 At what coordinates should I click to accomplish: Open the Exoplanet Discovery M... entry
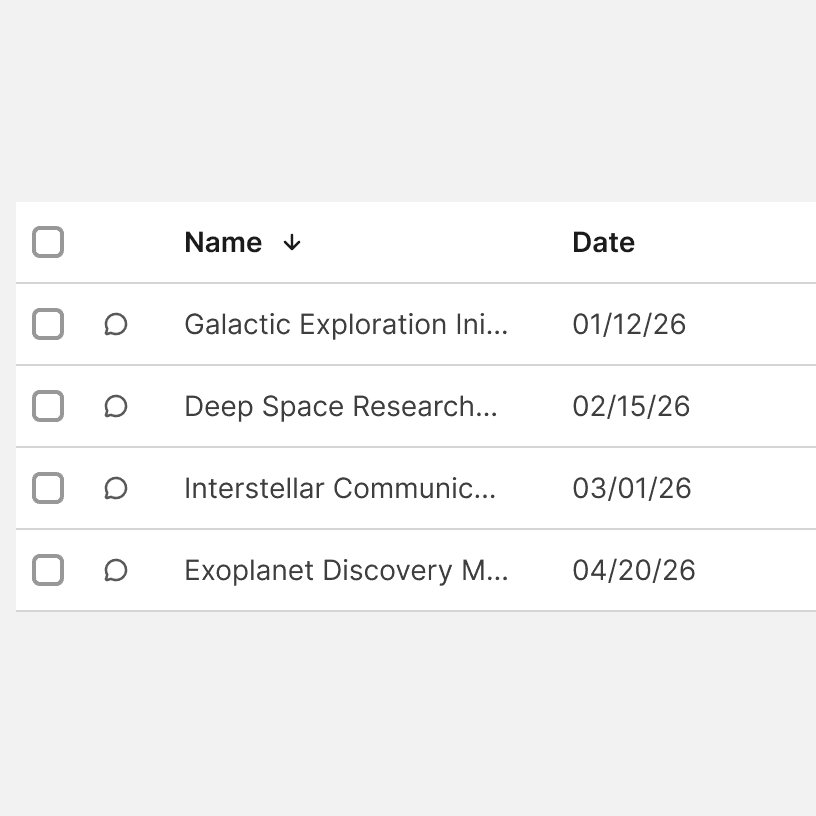(x=346, y=571)
